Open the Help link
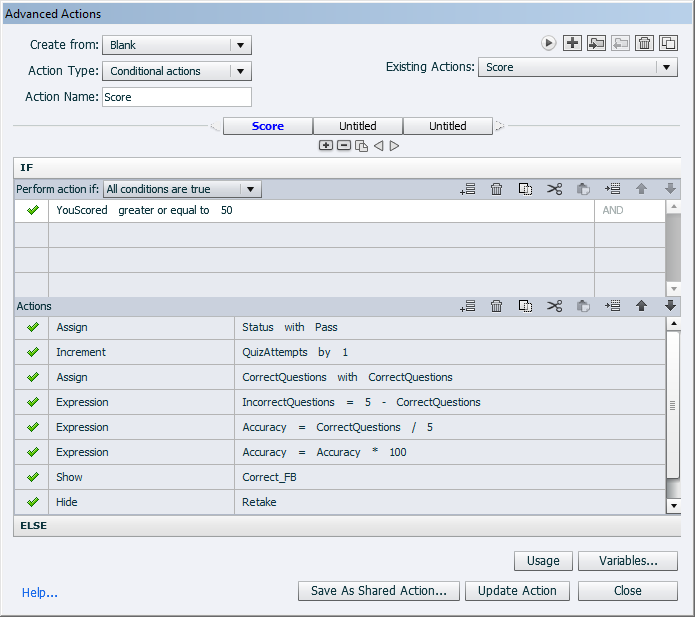 click(39, 593)
